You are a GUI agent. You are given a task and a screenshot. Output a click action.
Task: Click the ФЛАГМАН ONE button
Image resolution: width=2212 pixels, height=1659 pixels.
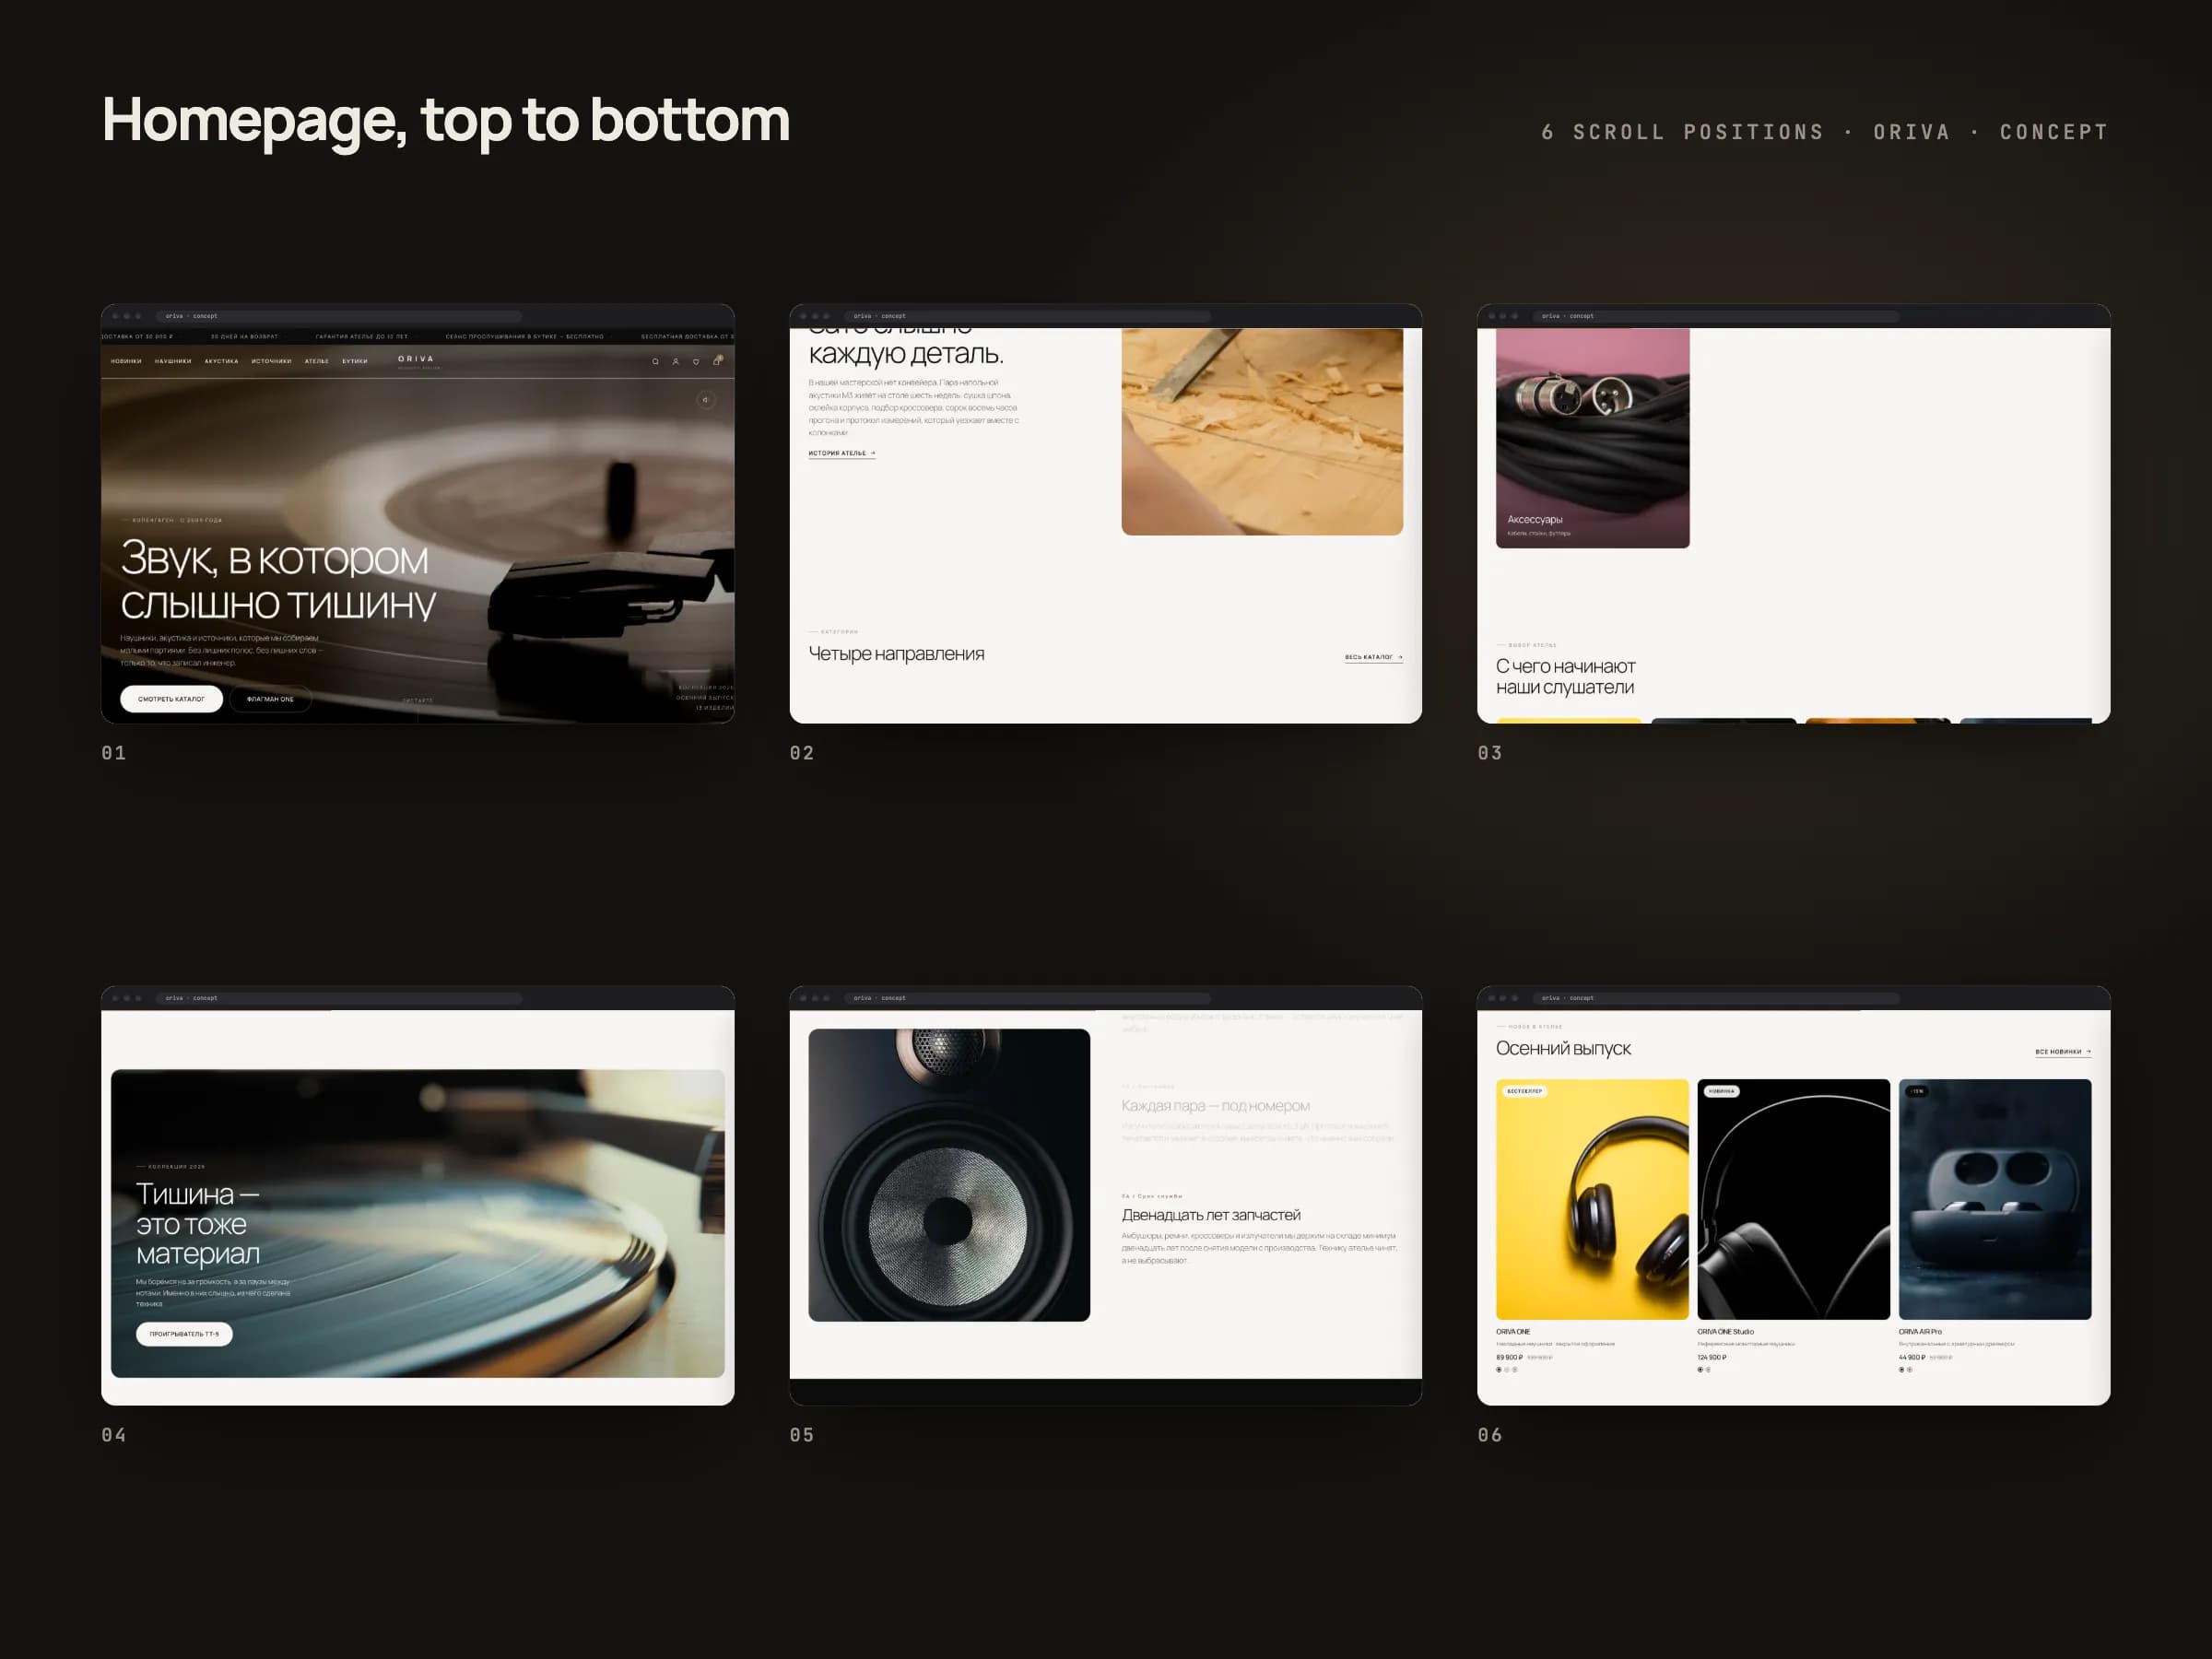pyautogui.click(x=270, y=699)
